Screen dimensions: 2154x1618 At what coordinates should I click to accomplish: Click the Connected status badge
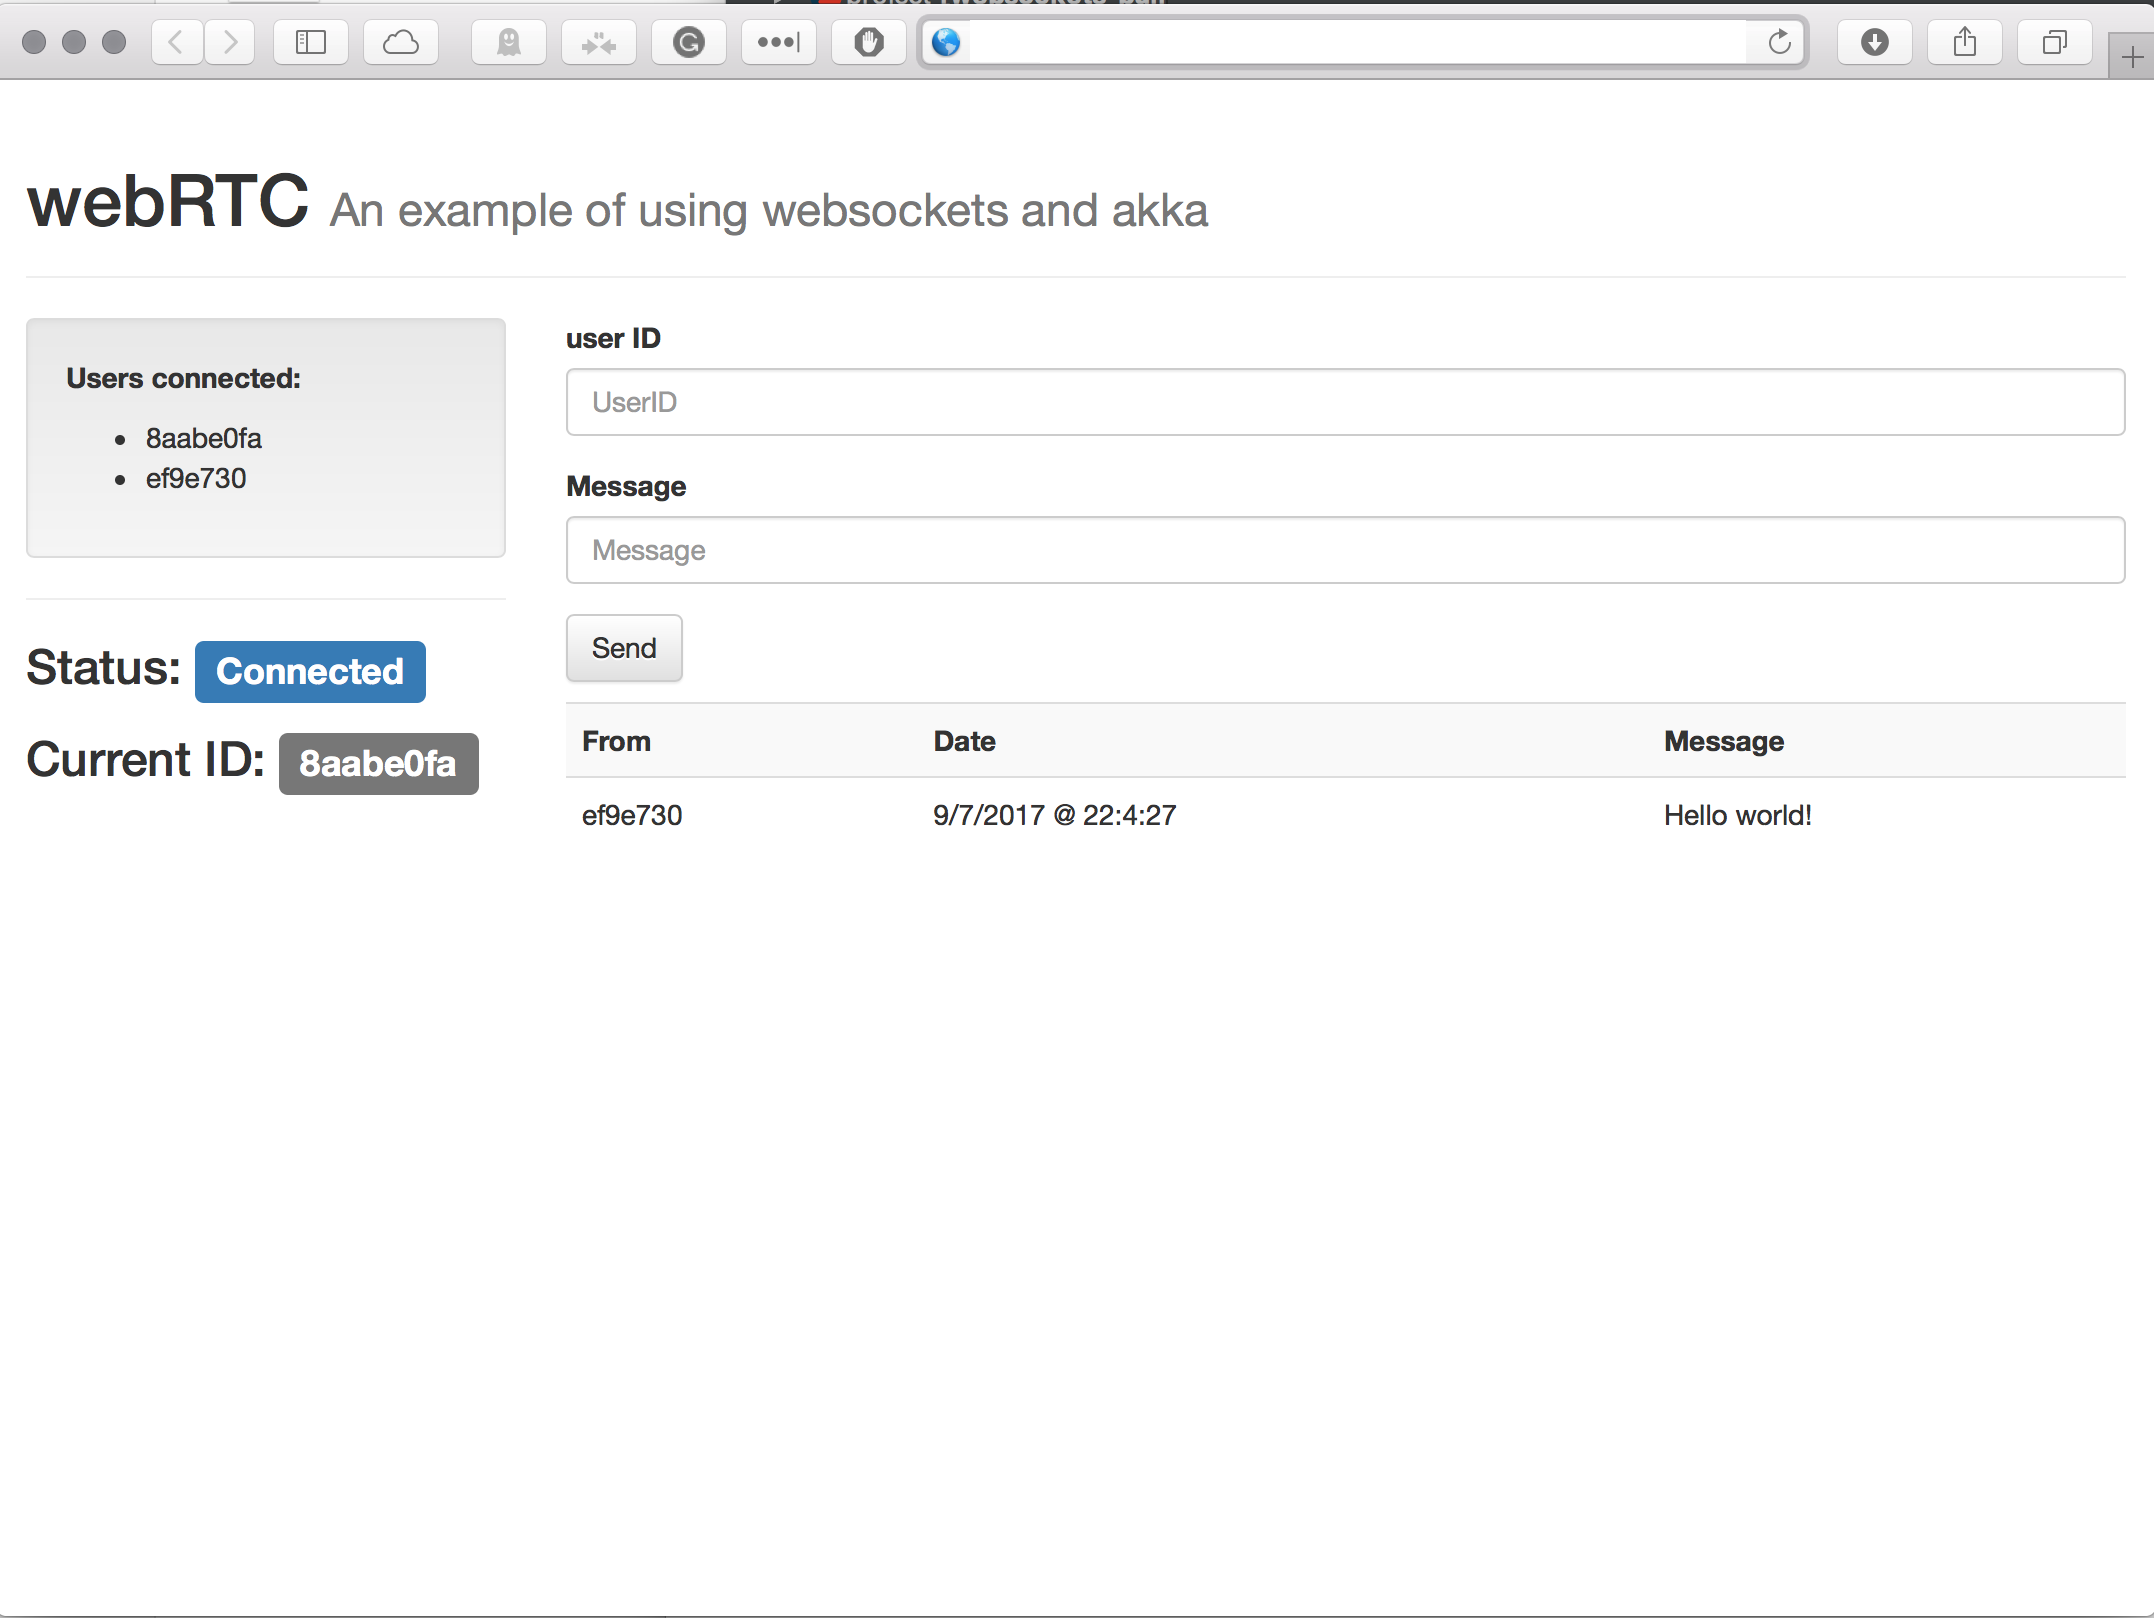pyautogui.click(x=310, y=672)
